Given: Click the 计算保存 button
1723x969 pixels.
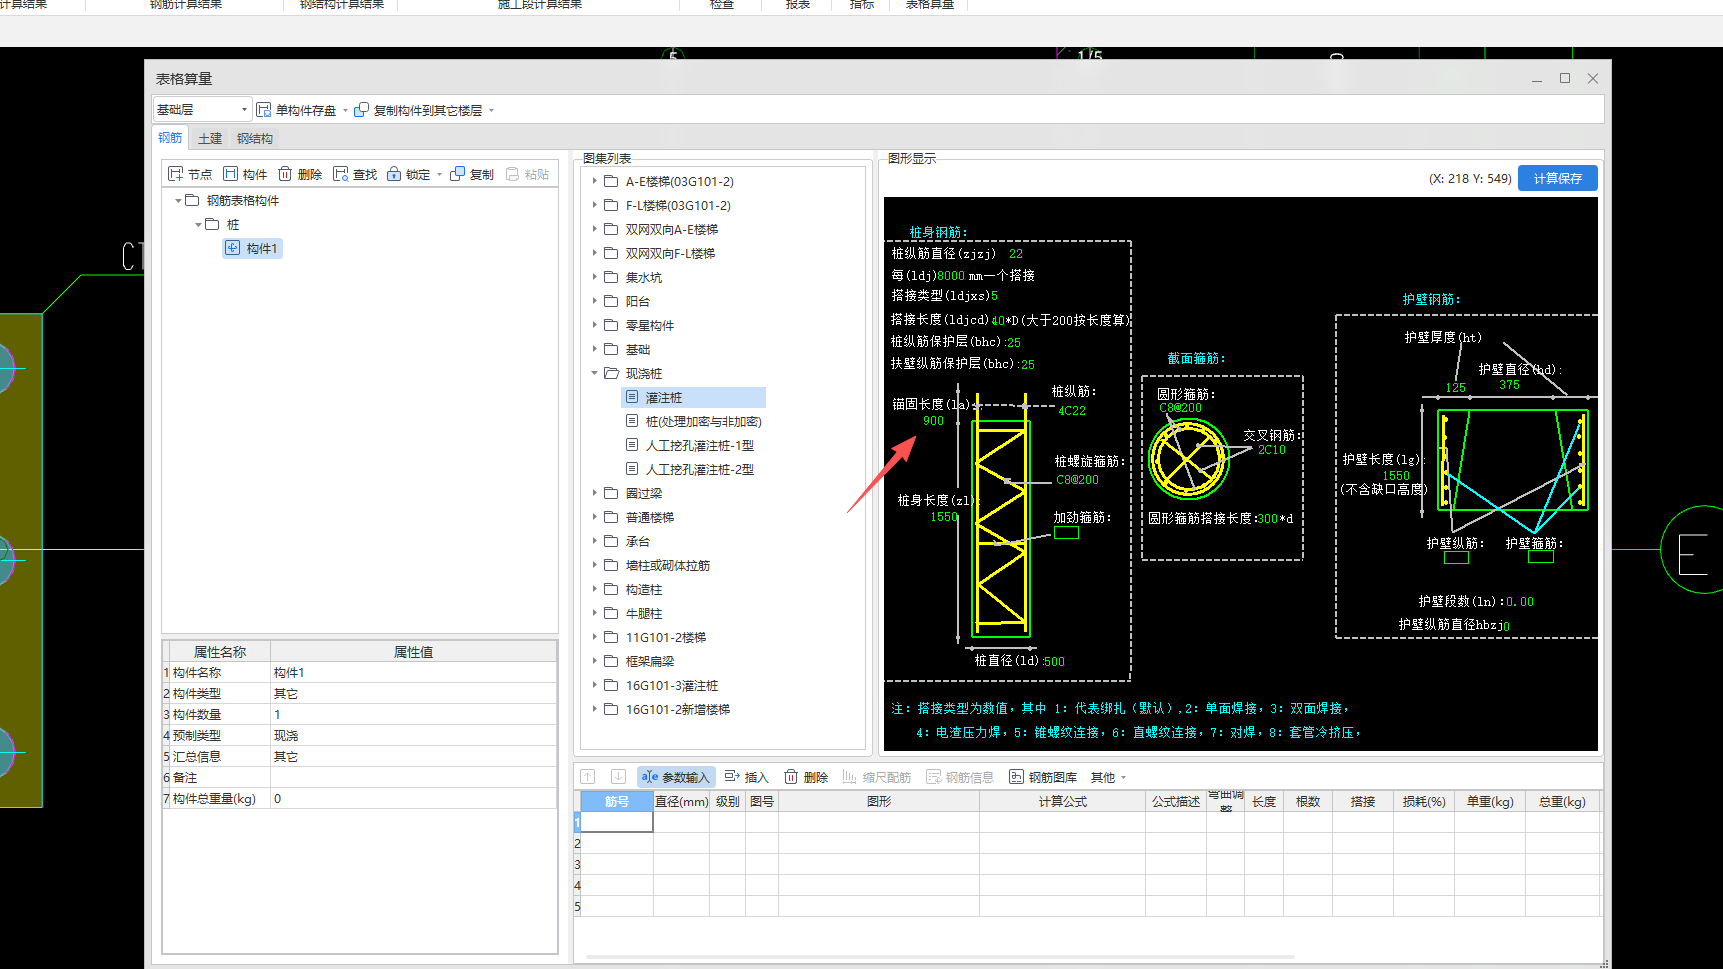Looking at the screenshot, I should click(1558, 178).
